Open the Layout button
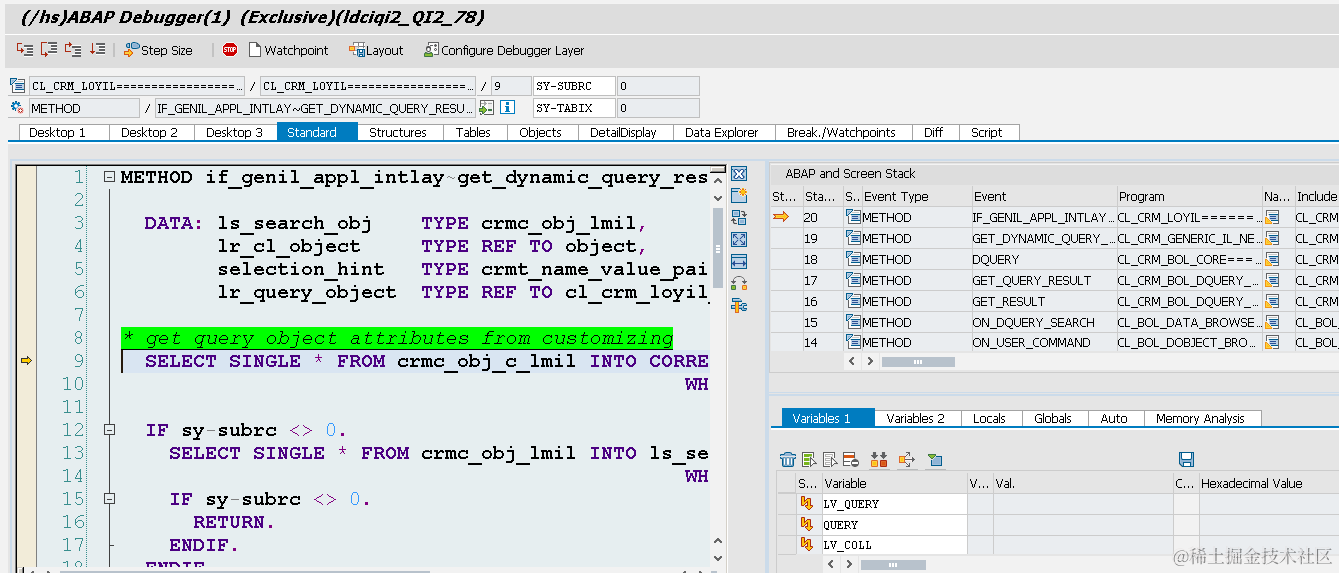The height and width of the screenshot is (573, 1339). pos(376,50)
